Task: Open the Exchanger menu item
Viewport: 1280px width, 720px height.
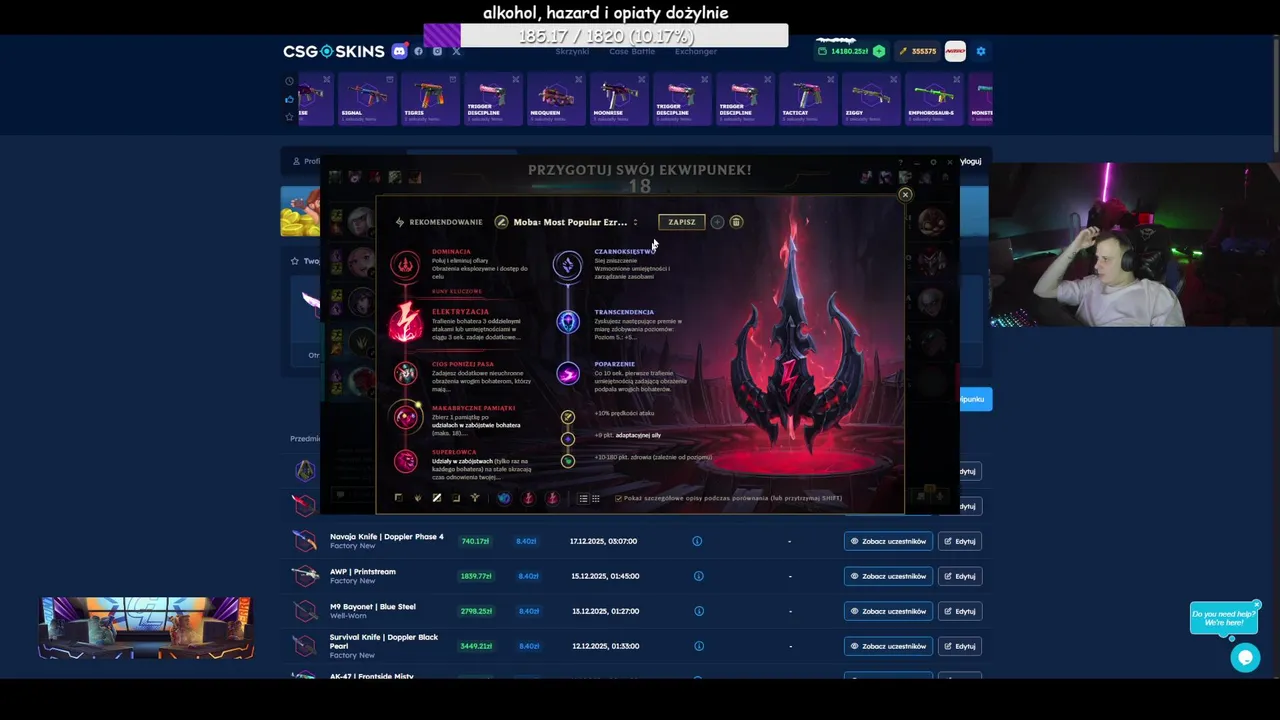Action: point(696,51)
